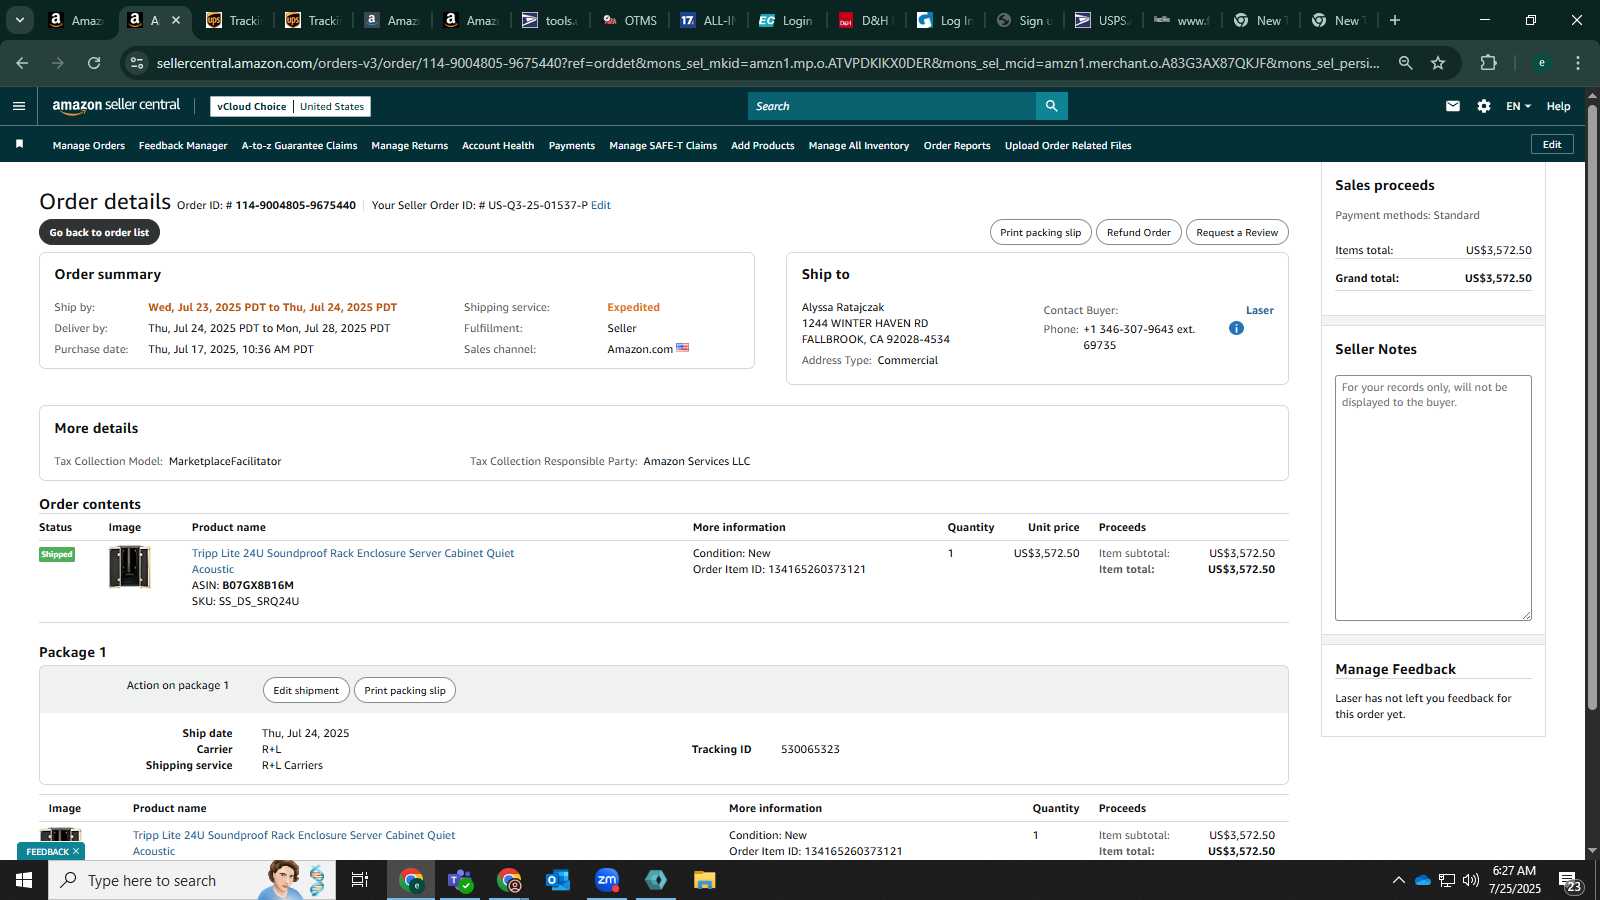Click the FEEDBACK tab label
The height and width of the screenshot is (900, 1600).
coord(47,851)
